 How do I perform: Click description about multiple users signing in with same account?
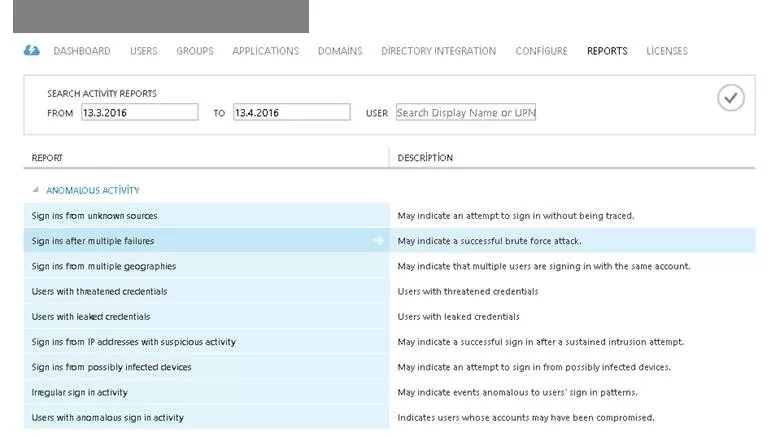[x=544, y=266]
